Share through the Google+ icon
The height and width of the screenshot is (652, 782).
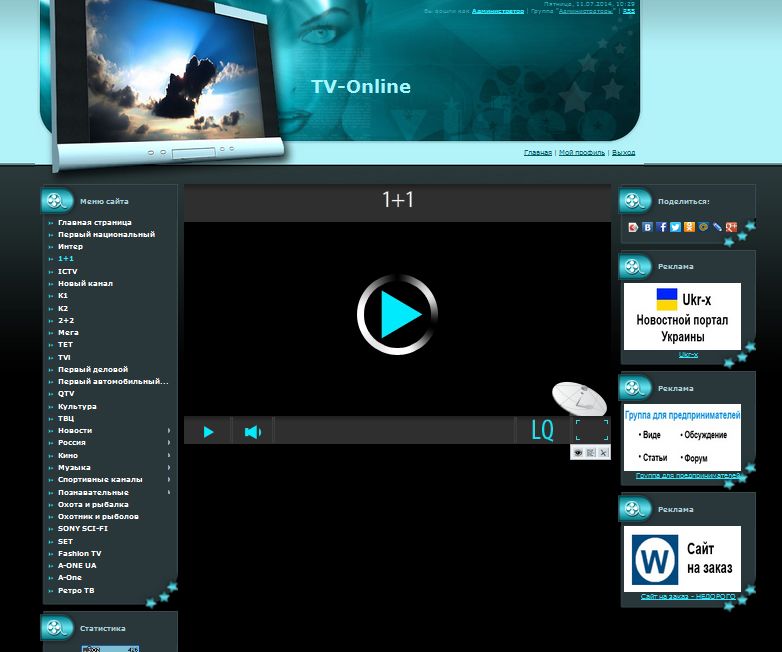(731, 227)
